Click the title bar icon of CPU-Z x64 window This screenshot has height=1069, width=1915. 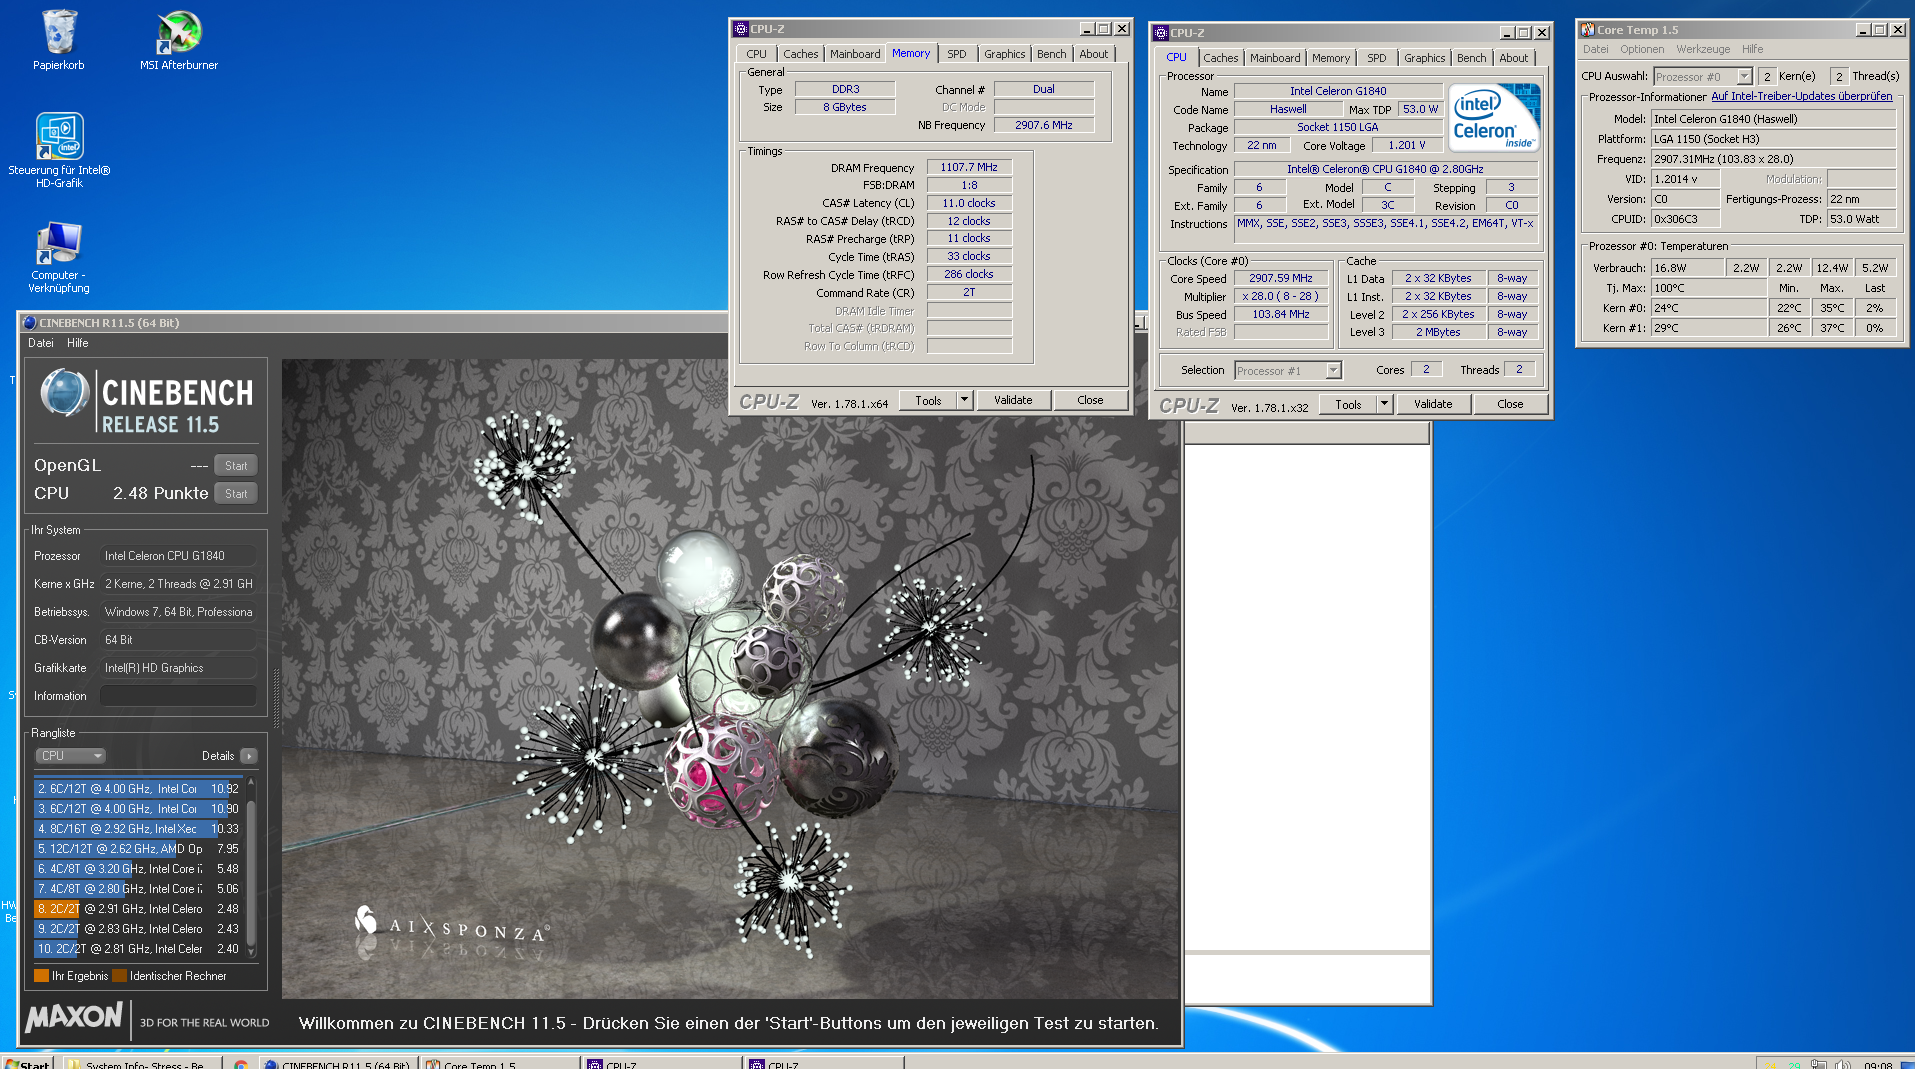[x=741, y=29]
